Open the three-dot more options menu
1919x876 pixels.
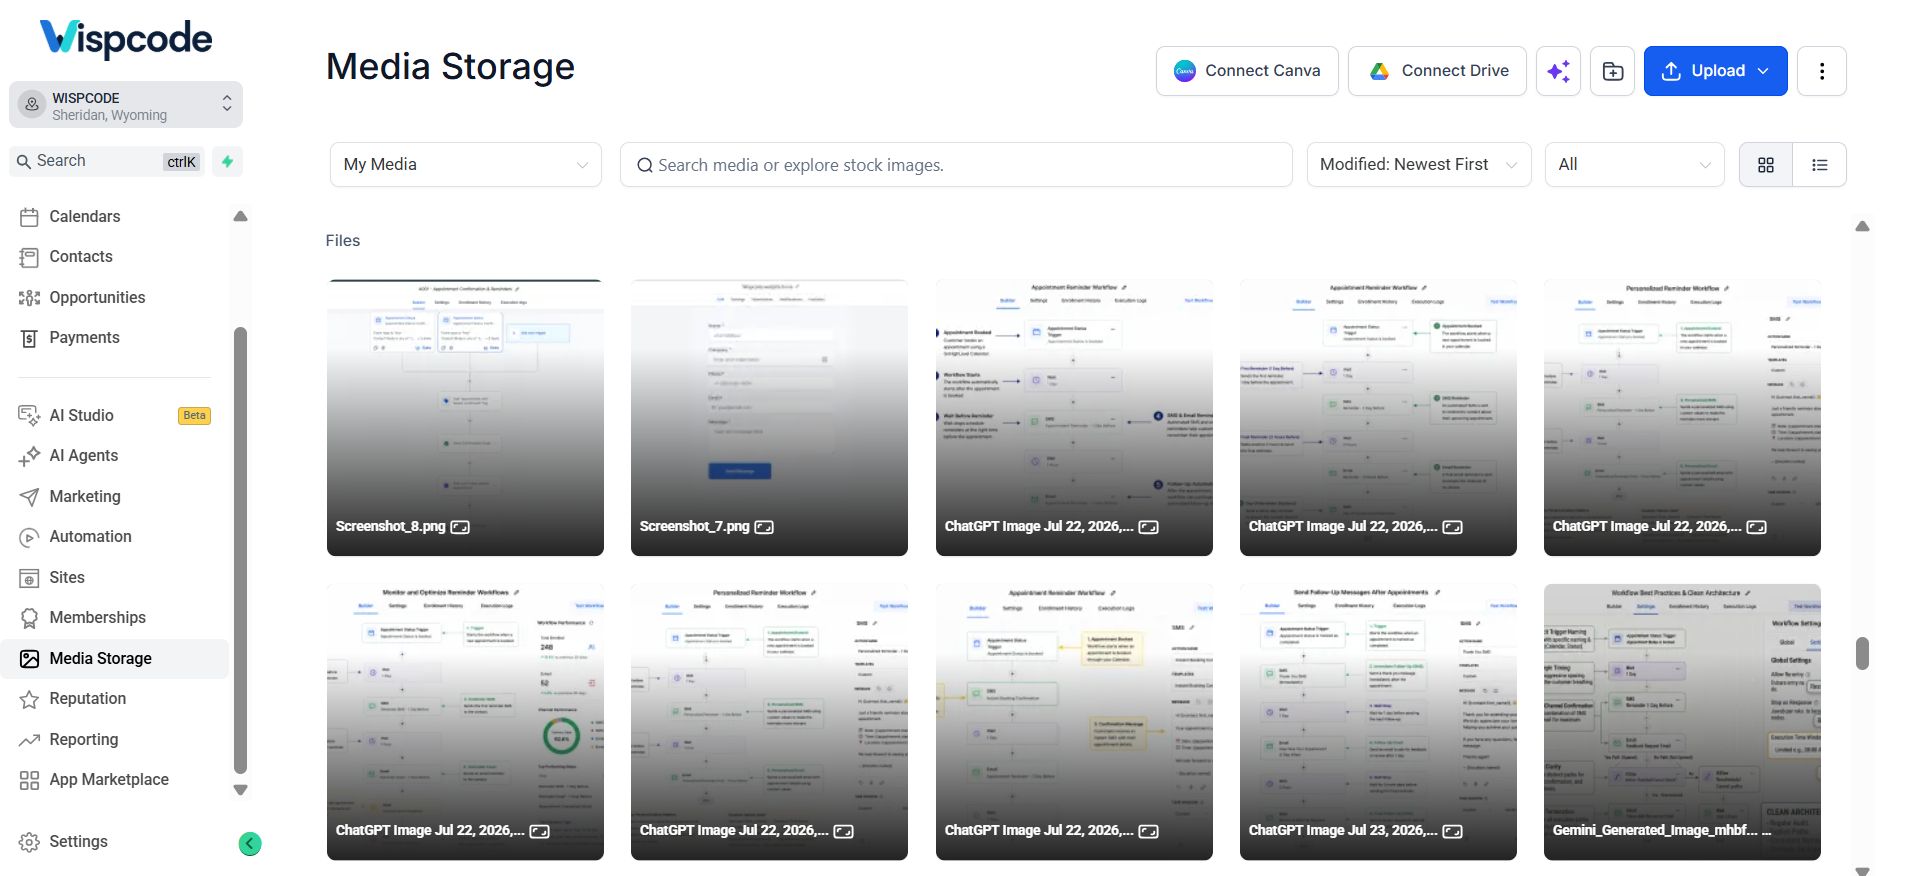click(x=1821, y=71)
